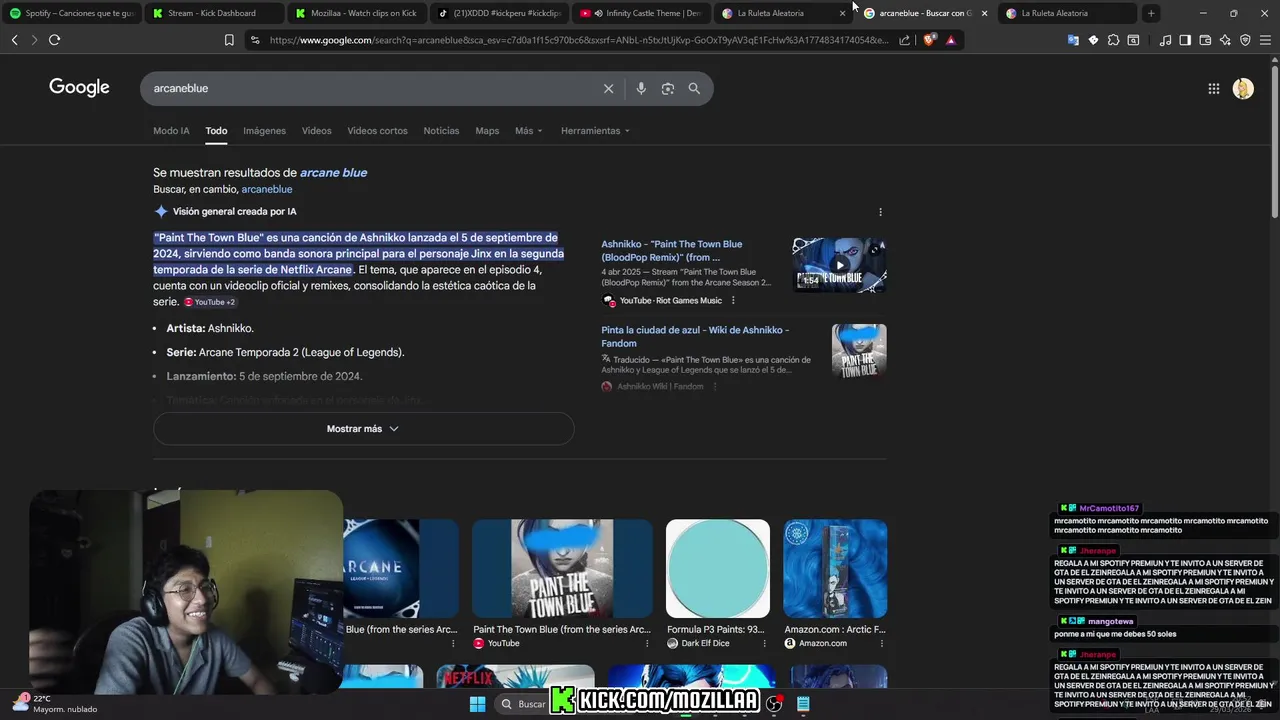Expand the Más dropdown in search tabs
The width and height of the screenshot is (1280, 720).
pyautogui.click(x=529, y=131)
